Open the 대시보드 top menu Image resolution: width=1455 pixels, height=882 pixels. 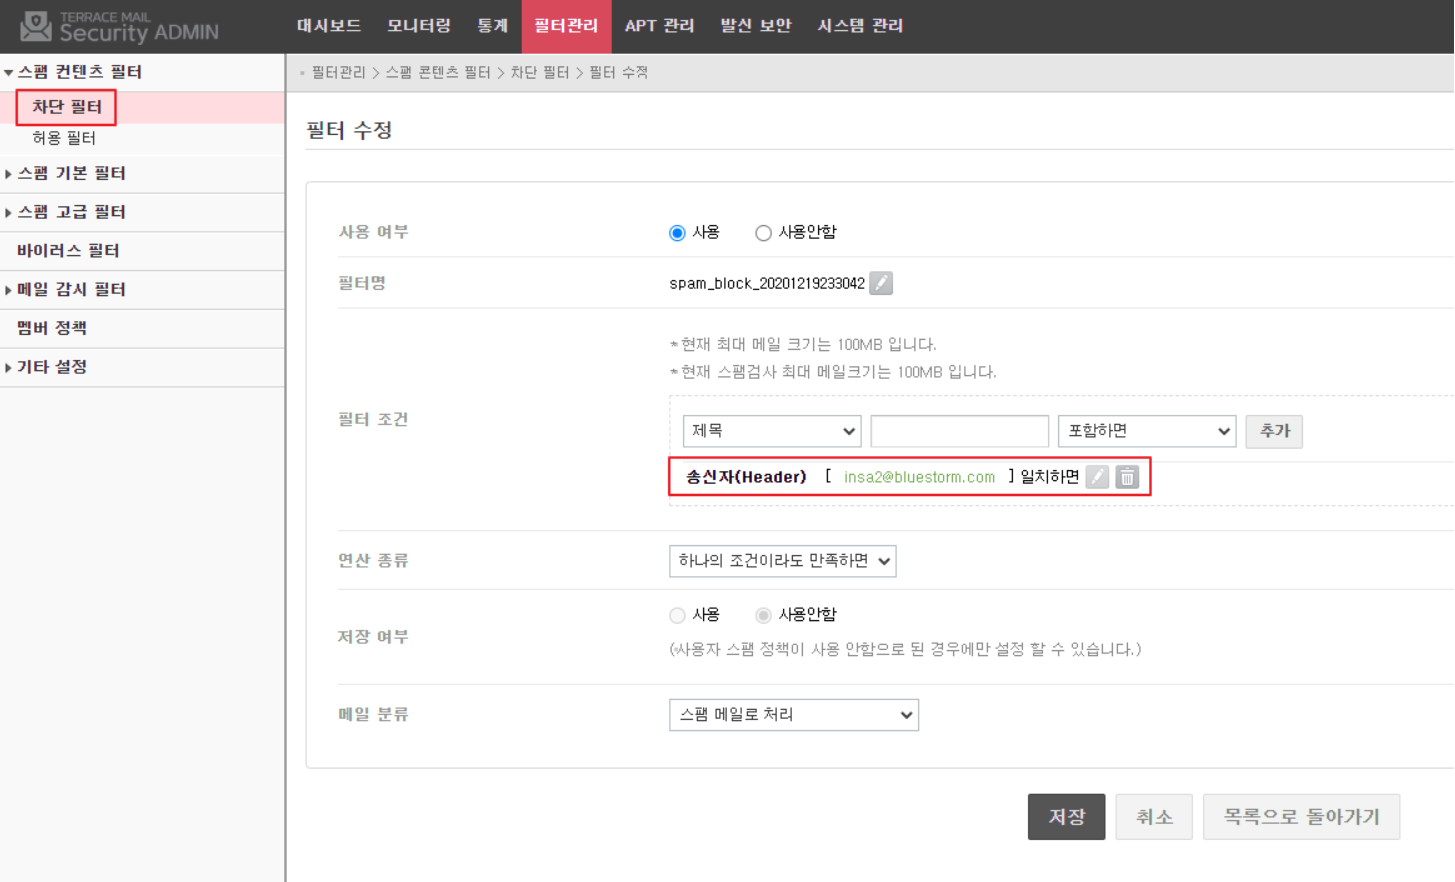pos(328,26)
